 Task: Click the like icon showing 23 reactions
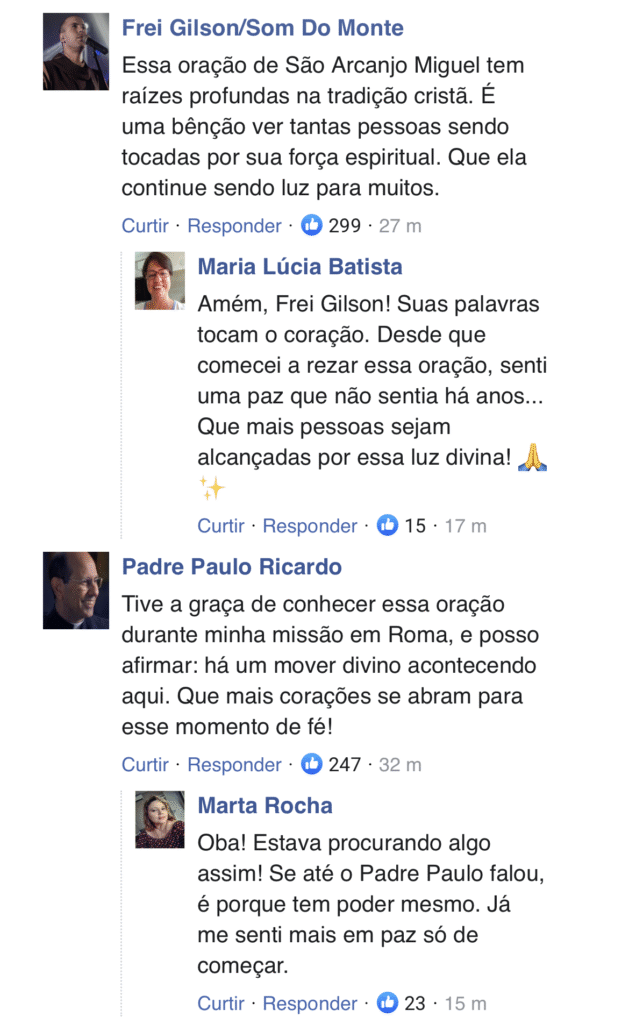(387, 1003)
